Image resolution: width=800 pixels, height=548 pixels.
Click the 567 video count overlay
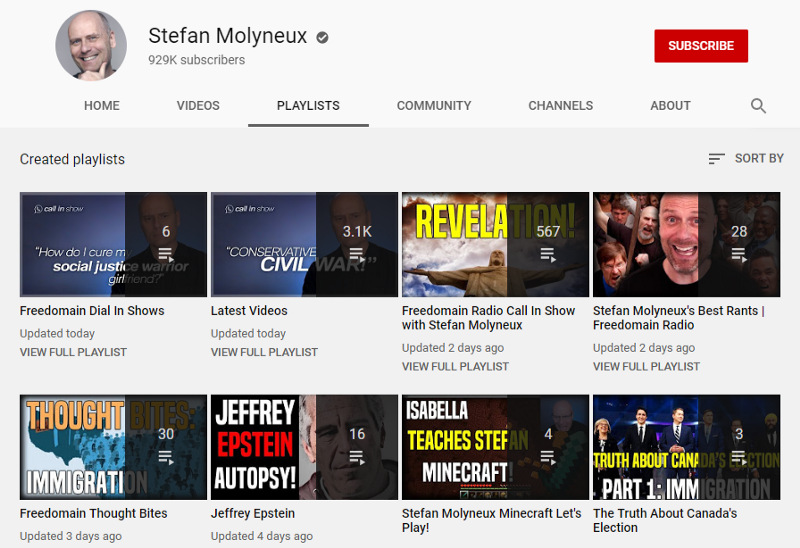click(548, 232)
